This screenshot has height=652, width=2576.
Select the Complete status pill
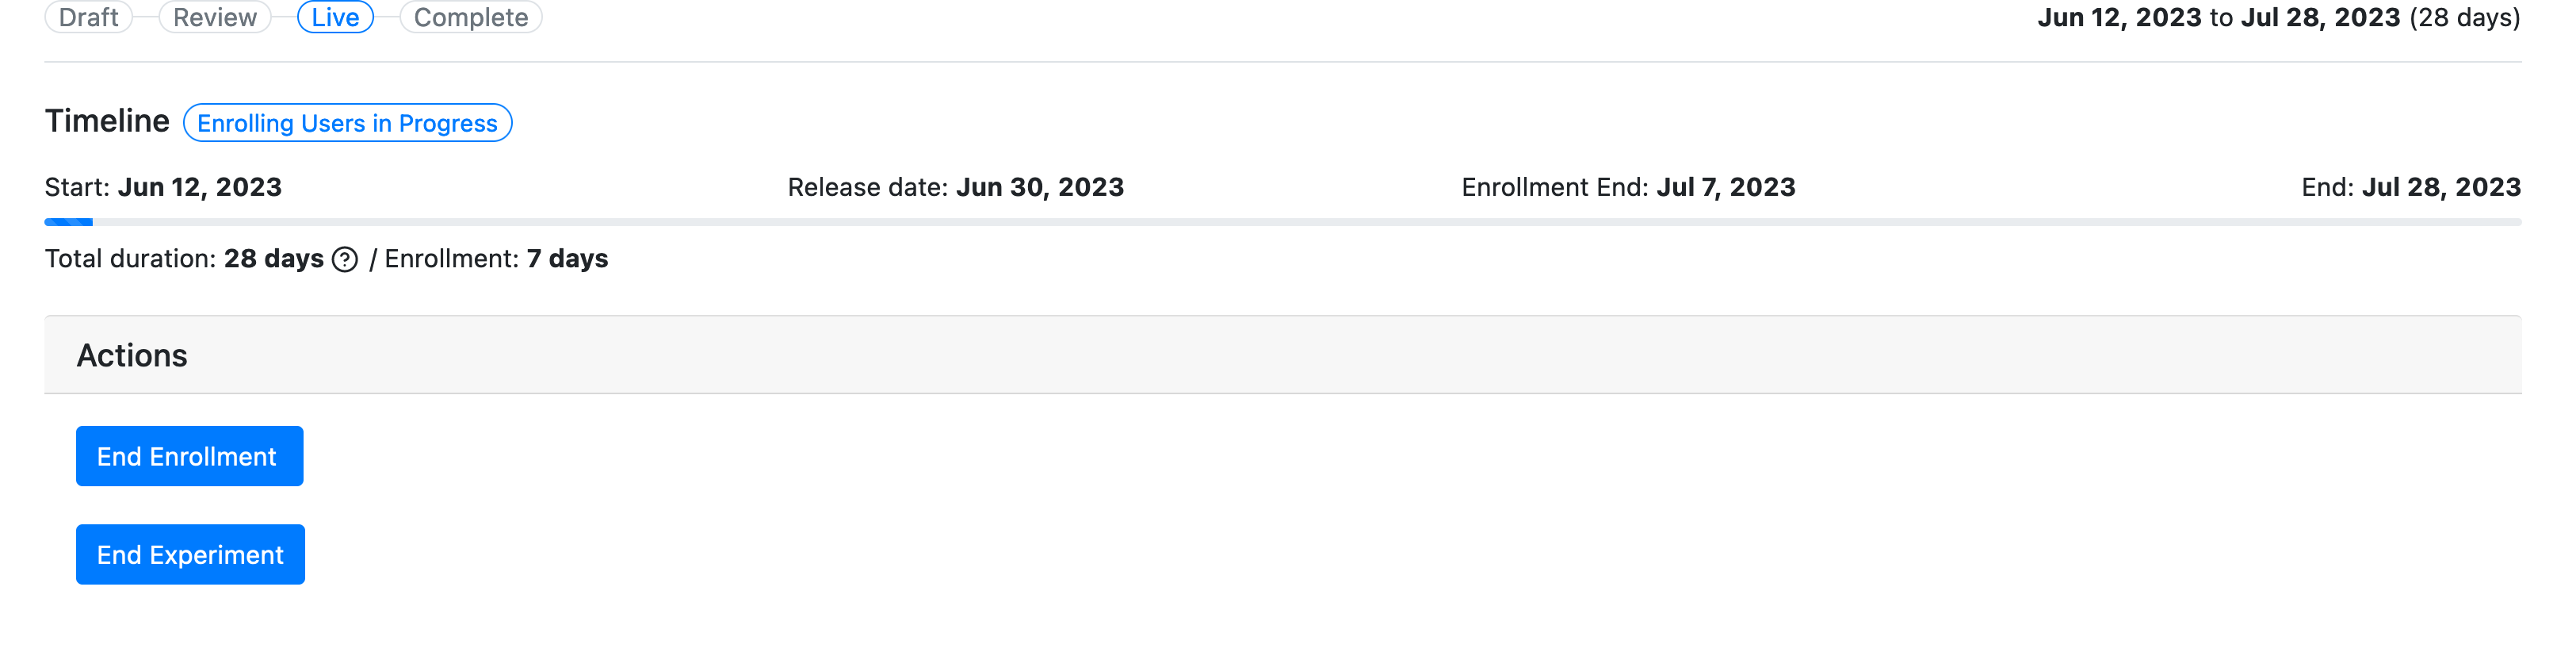coord(471,17)
